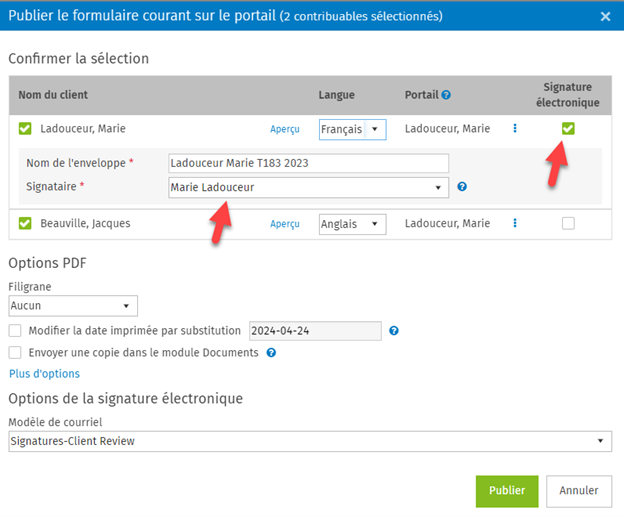624x517 pixels.
Task: Click the Beauville, Jacques client name
Action: pyautogui.click(x=85, y=223)
